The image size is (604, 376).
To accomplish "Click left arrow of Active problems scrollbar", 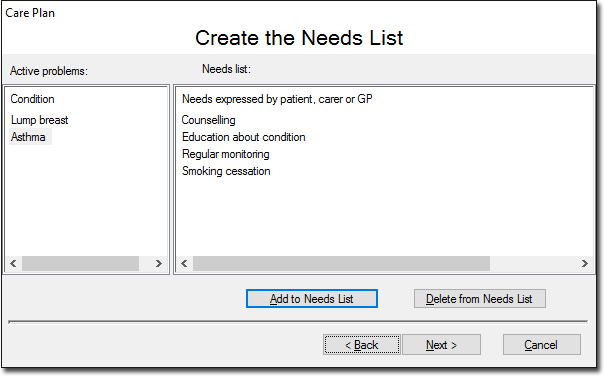I will click(13, 264).
